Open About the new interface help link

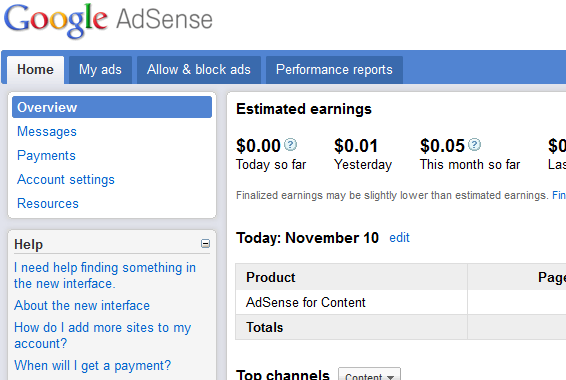coord(82,306)
